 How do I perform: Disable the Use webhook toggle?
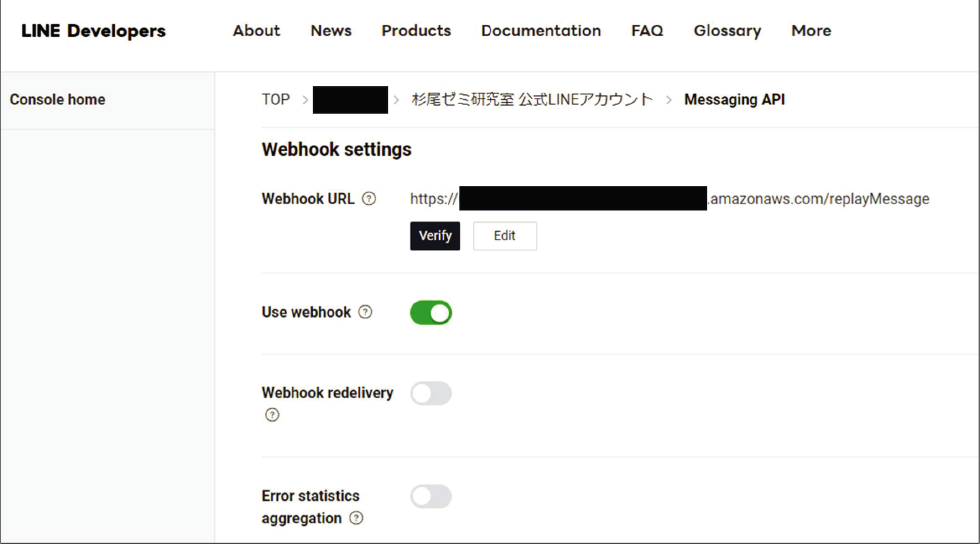pos(431,313)
